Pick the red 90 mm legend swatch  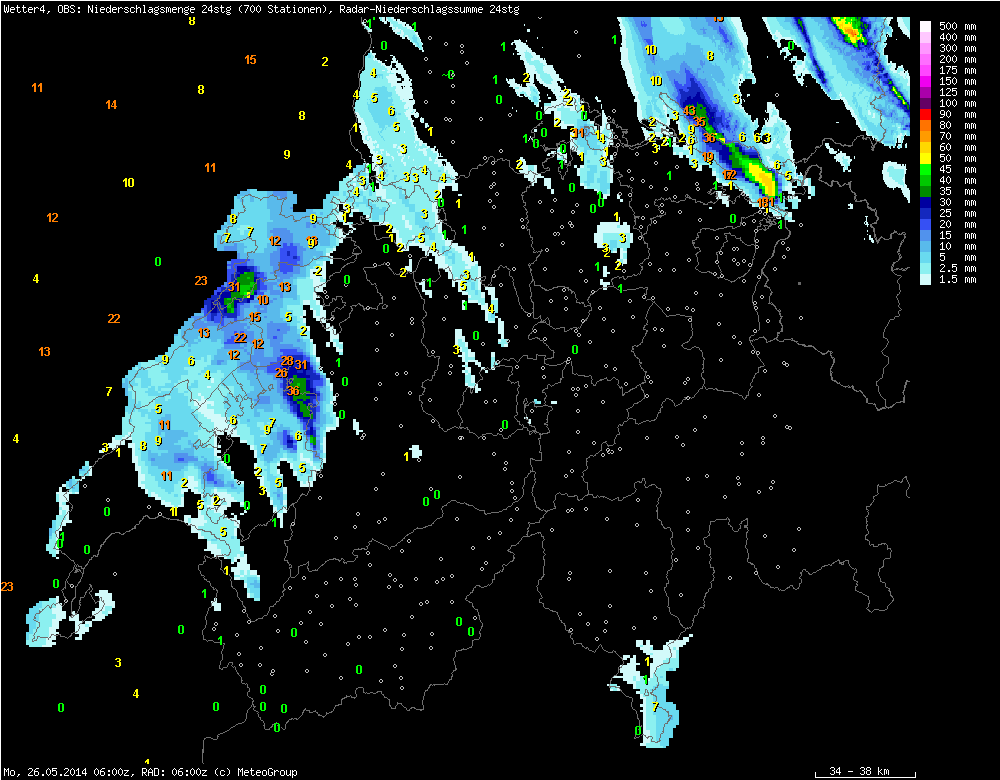[x=926, y=114]
